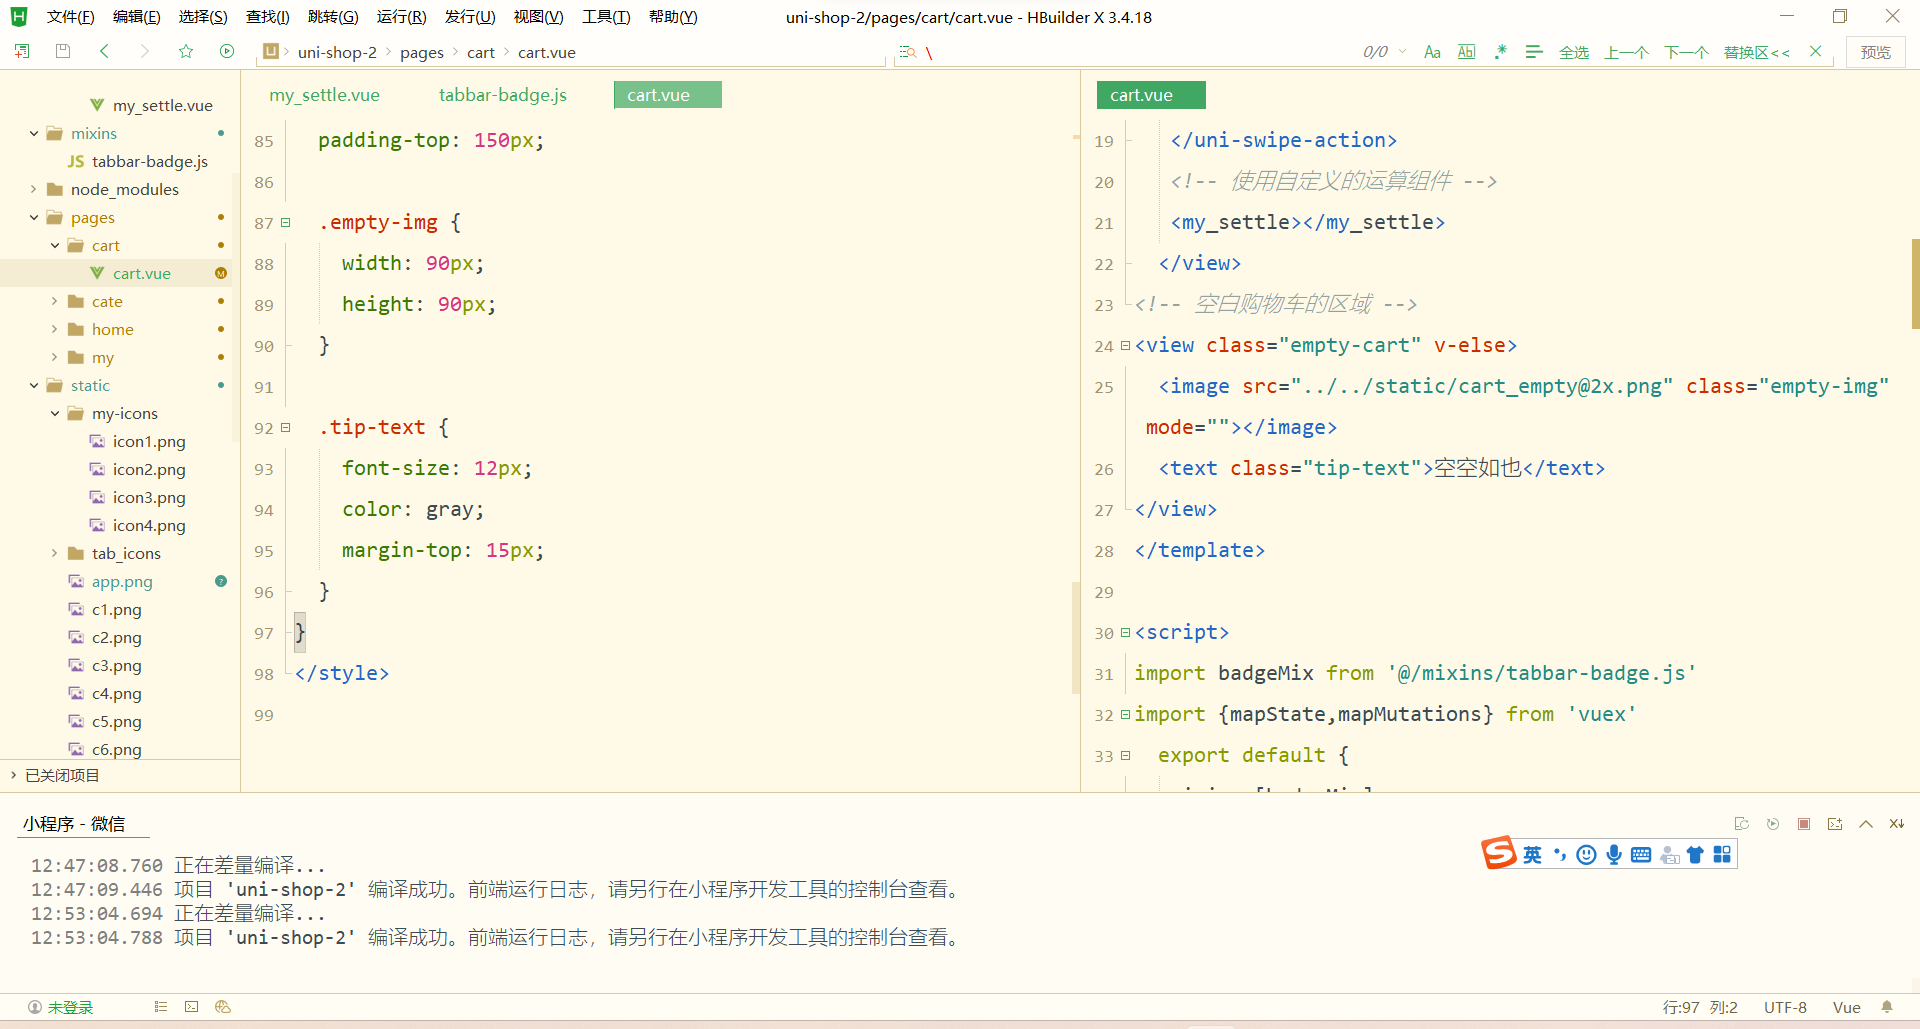Image resolution: width=1920 pixels, height=1029 pixels.
Task: Switch to my_settle.vue editor tab
Action: coord(324,95)
